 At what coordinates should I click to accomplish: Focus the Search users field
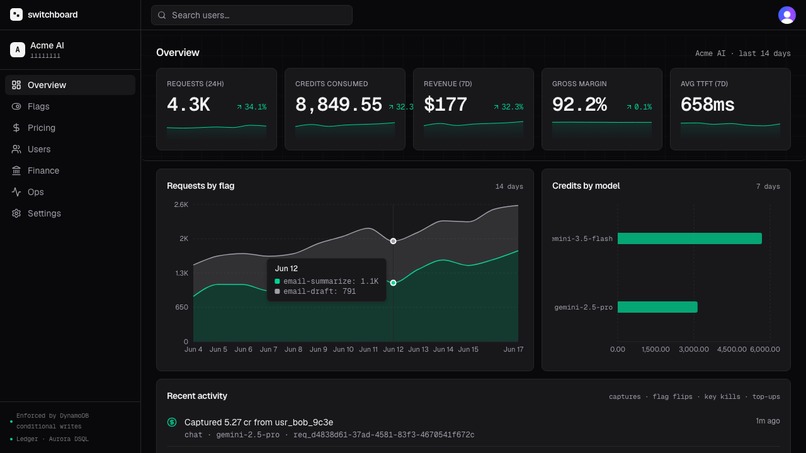[x=252, y=15]
